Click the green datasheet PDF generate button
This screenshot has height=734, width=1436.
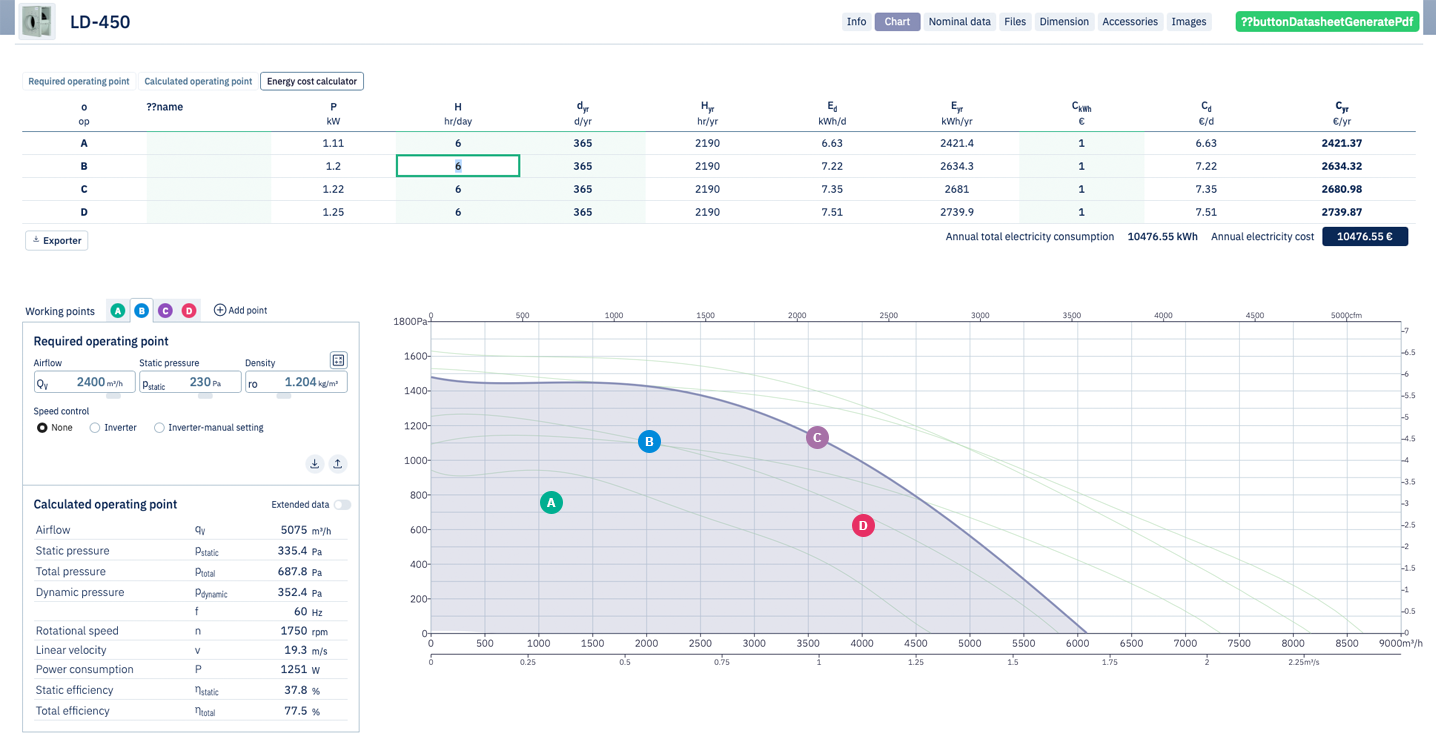1327,21
